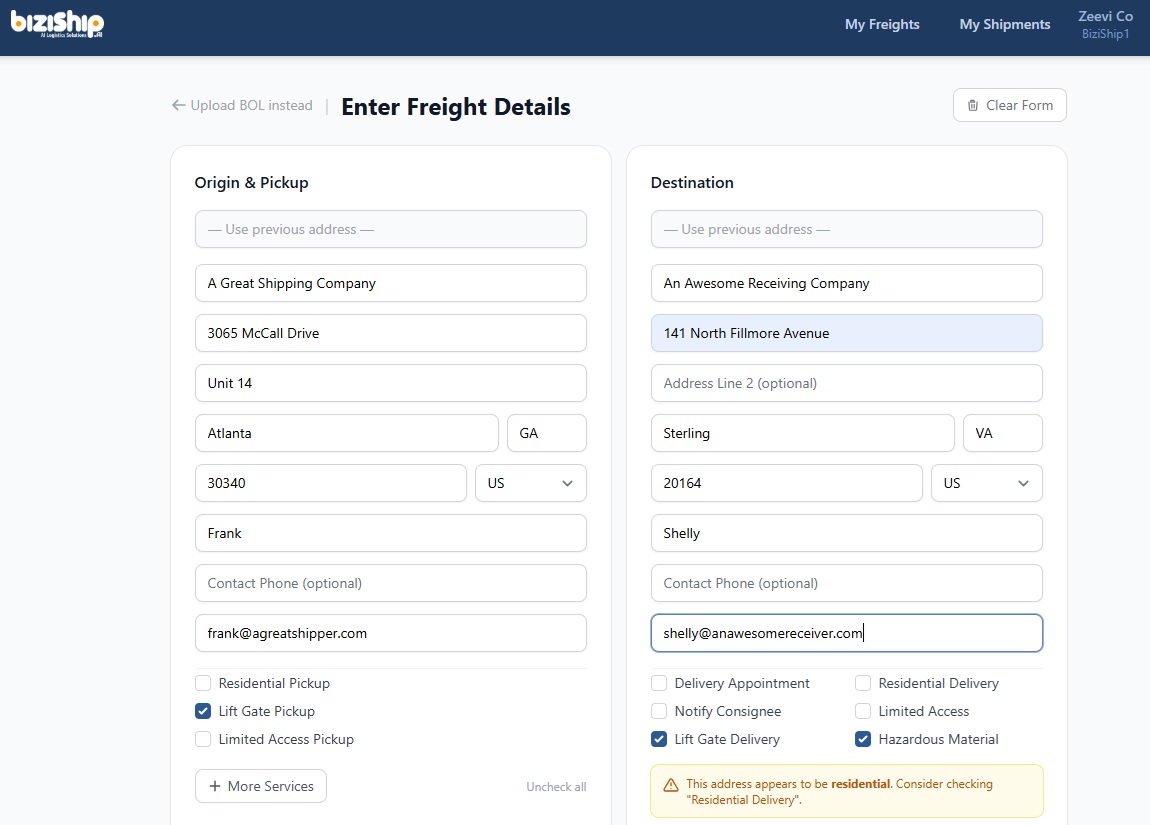Screen dimensions: 1150x825
Task: Open origin Use previous address dropdown
Action: pyautogui.click(x=391, y=230)
